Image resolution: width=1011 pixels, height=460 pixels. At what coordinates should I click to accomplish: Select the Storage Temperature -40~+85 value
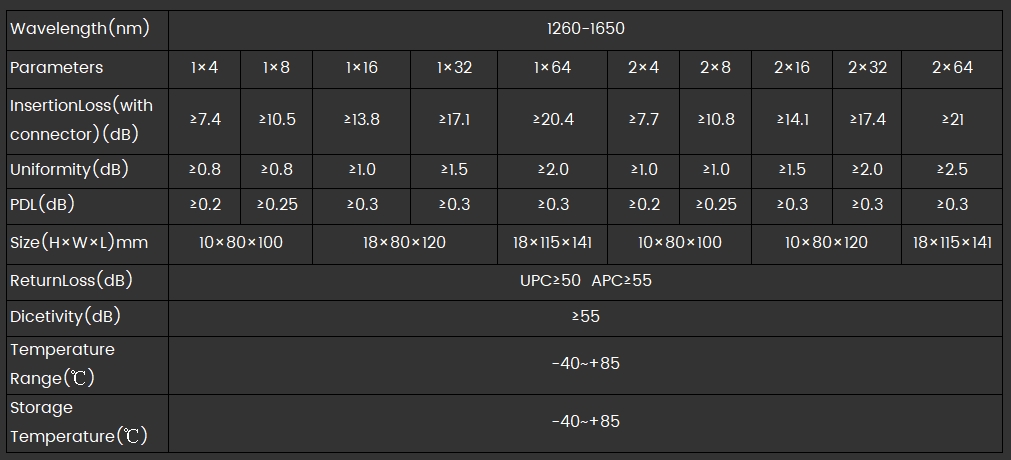coord(585,423)
